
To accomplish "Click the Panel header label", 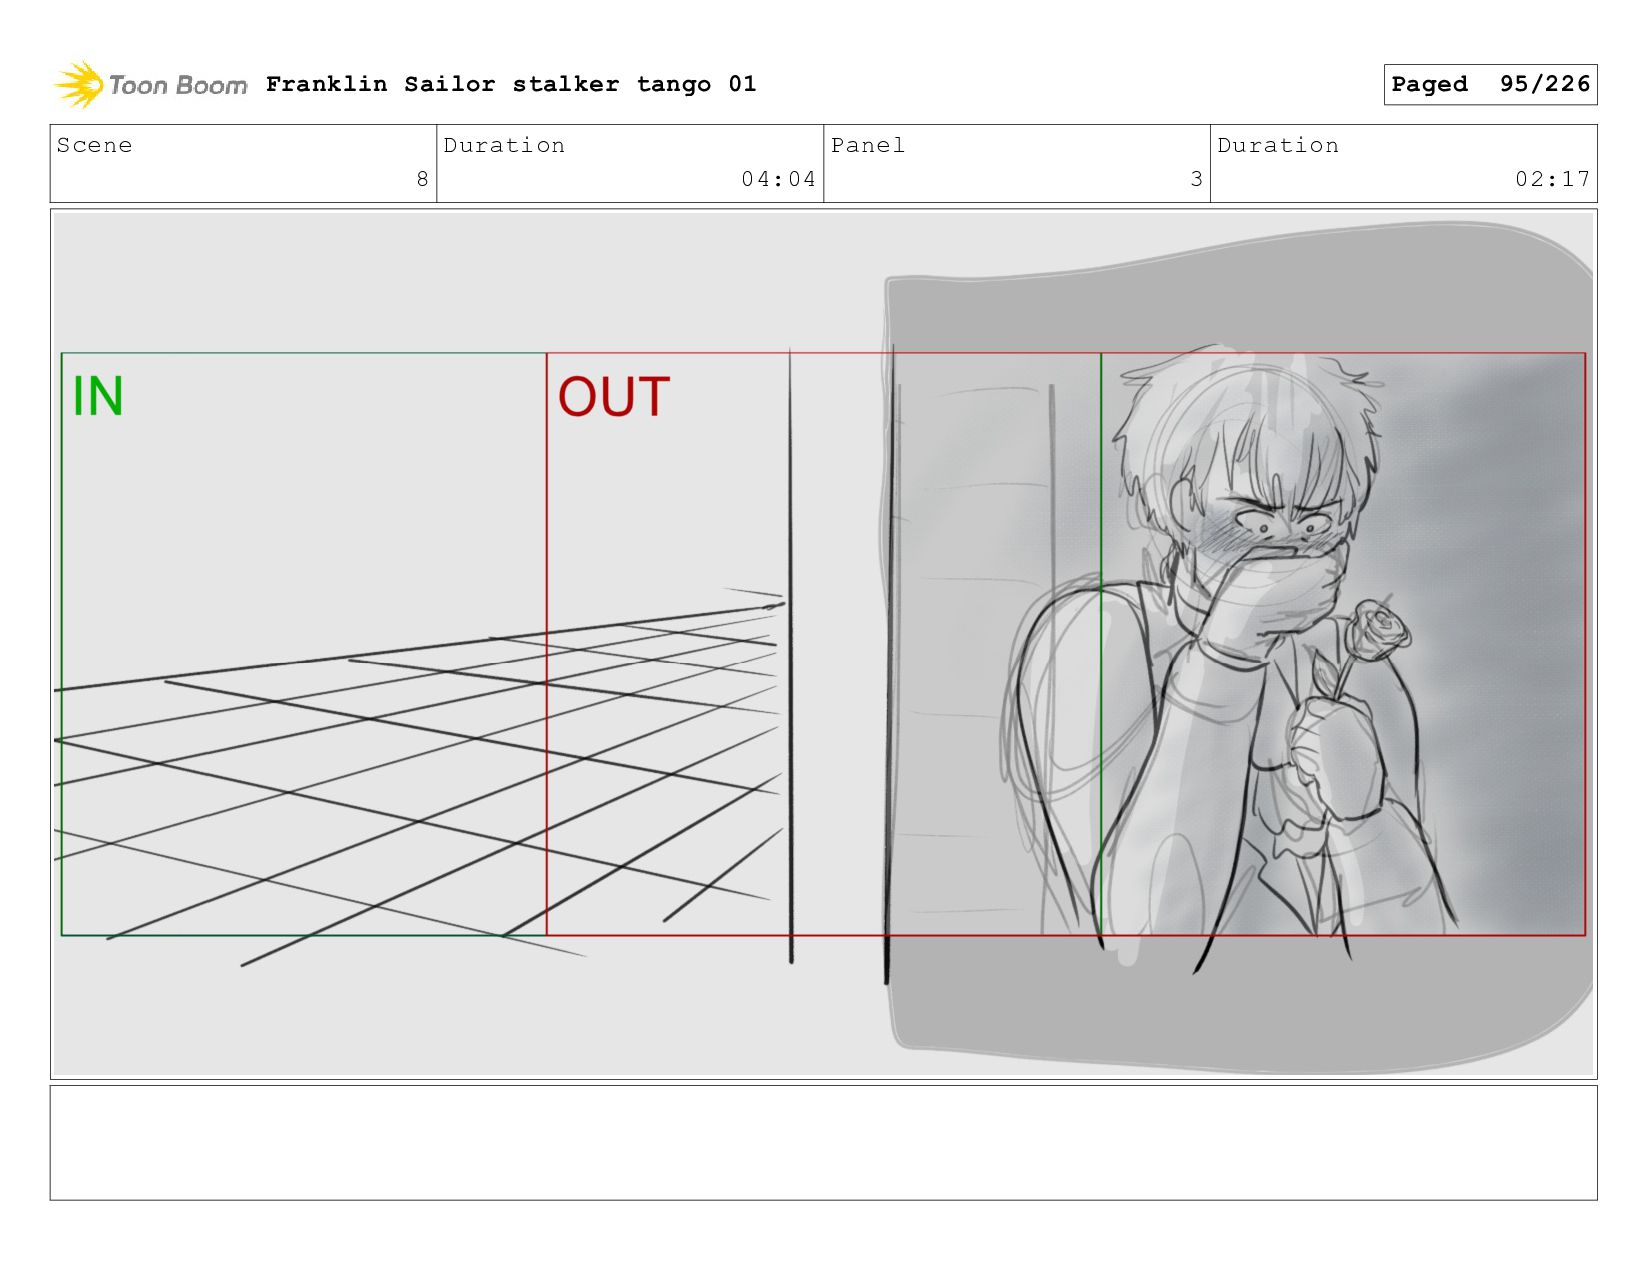I will tap(868, 145).
